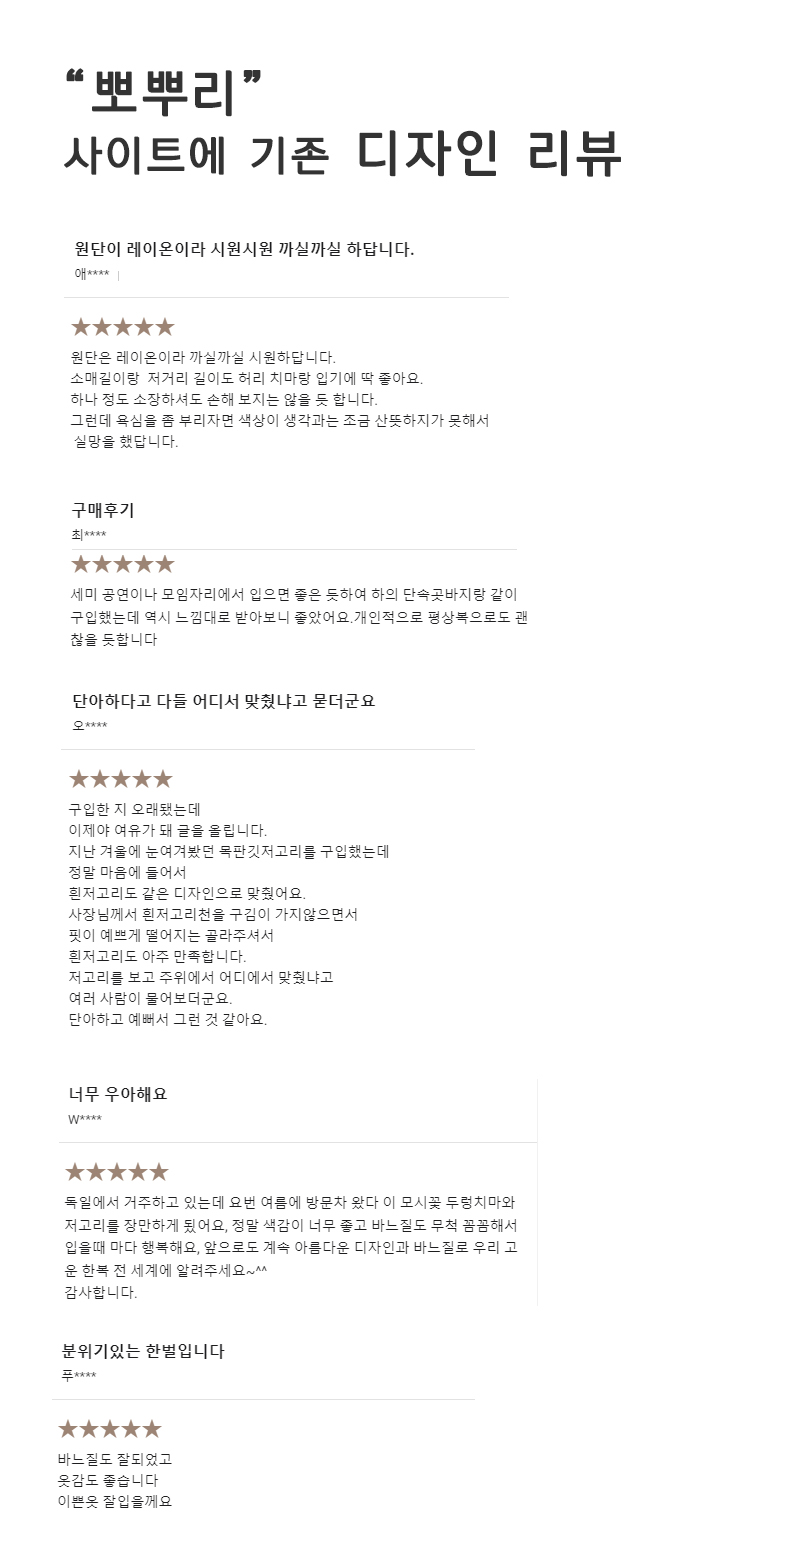Image resolution: width=800 pixels, height=1559 pixels.
Task: Click reviewer name W****
Action: click(x=85, y=1119)
